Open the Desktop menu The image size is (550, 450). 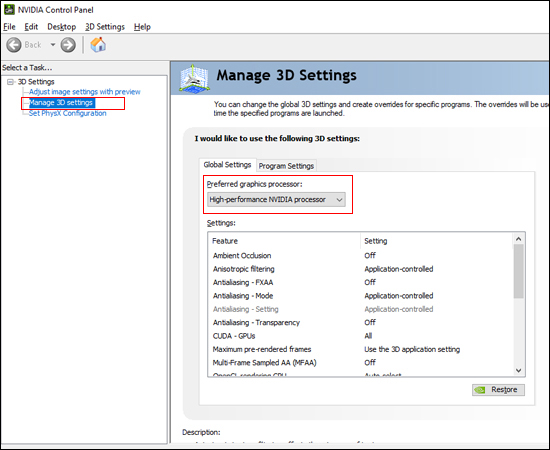61,27
